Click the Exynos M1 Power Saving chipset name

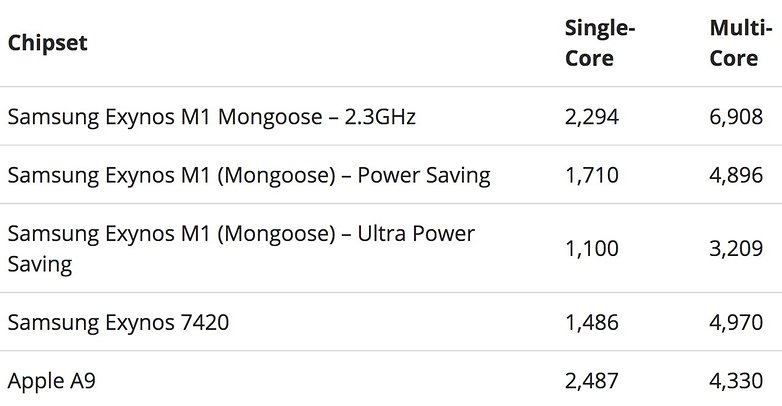248,175
